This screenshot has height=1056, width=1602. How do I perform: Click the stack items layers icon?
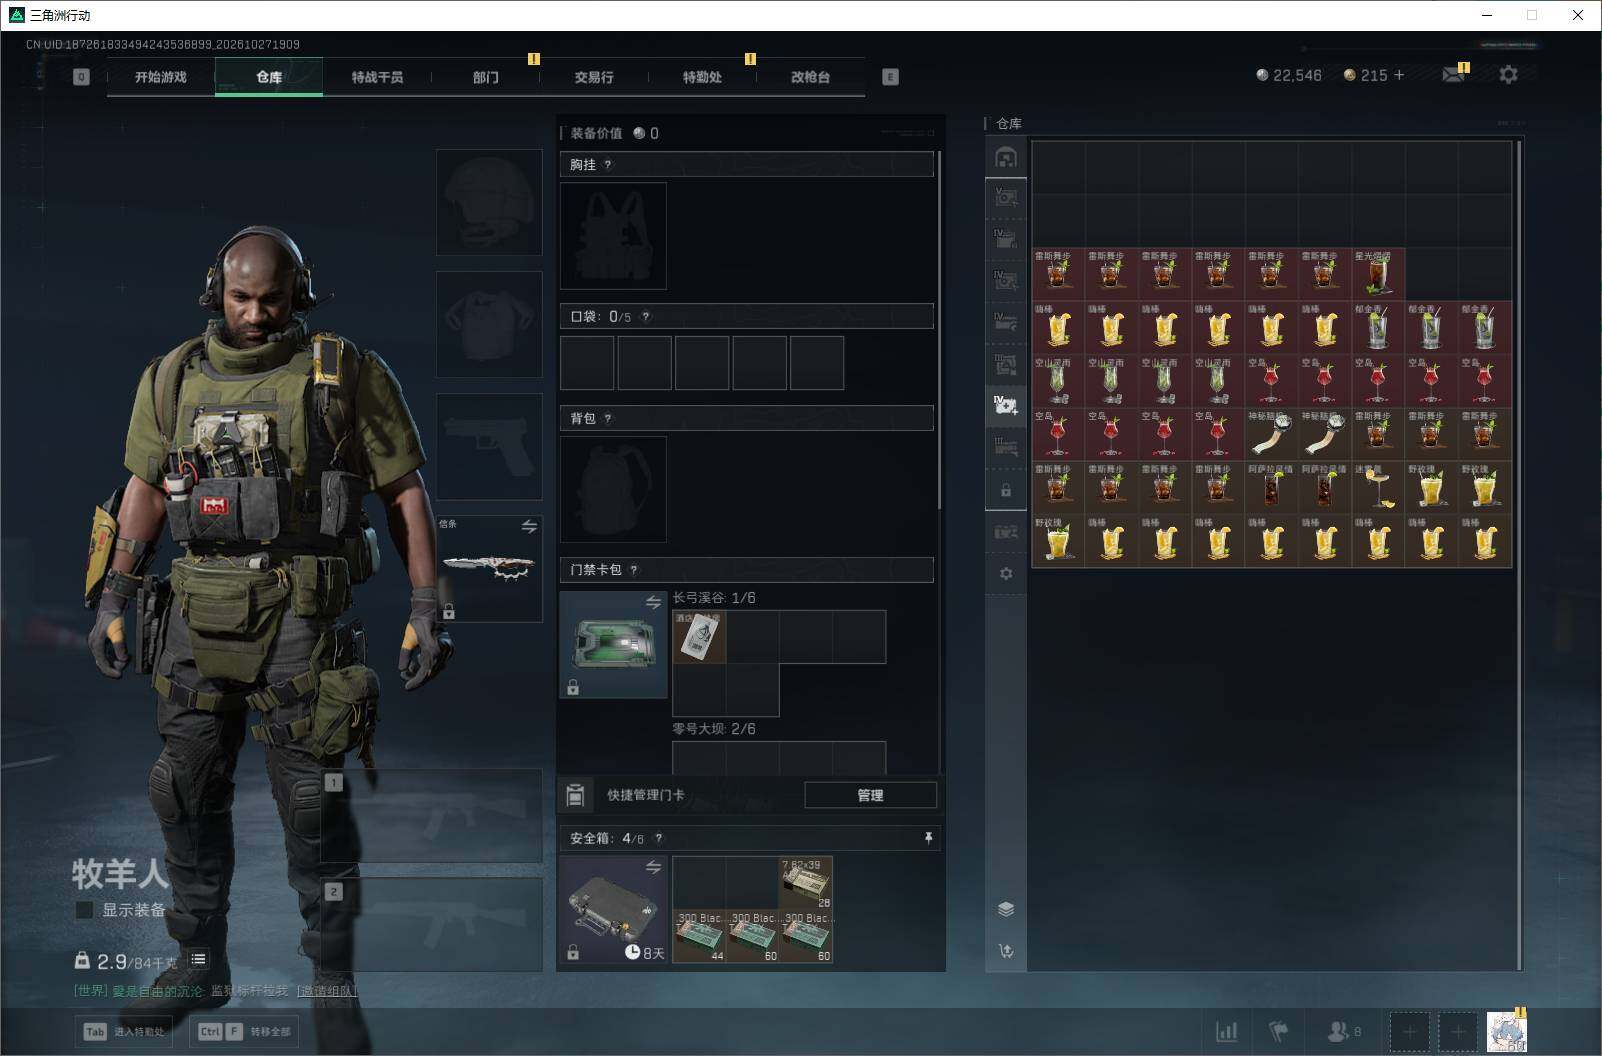click(x=1006, y=909)
